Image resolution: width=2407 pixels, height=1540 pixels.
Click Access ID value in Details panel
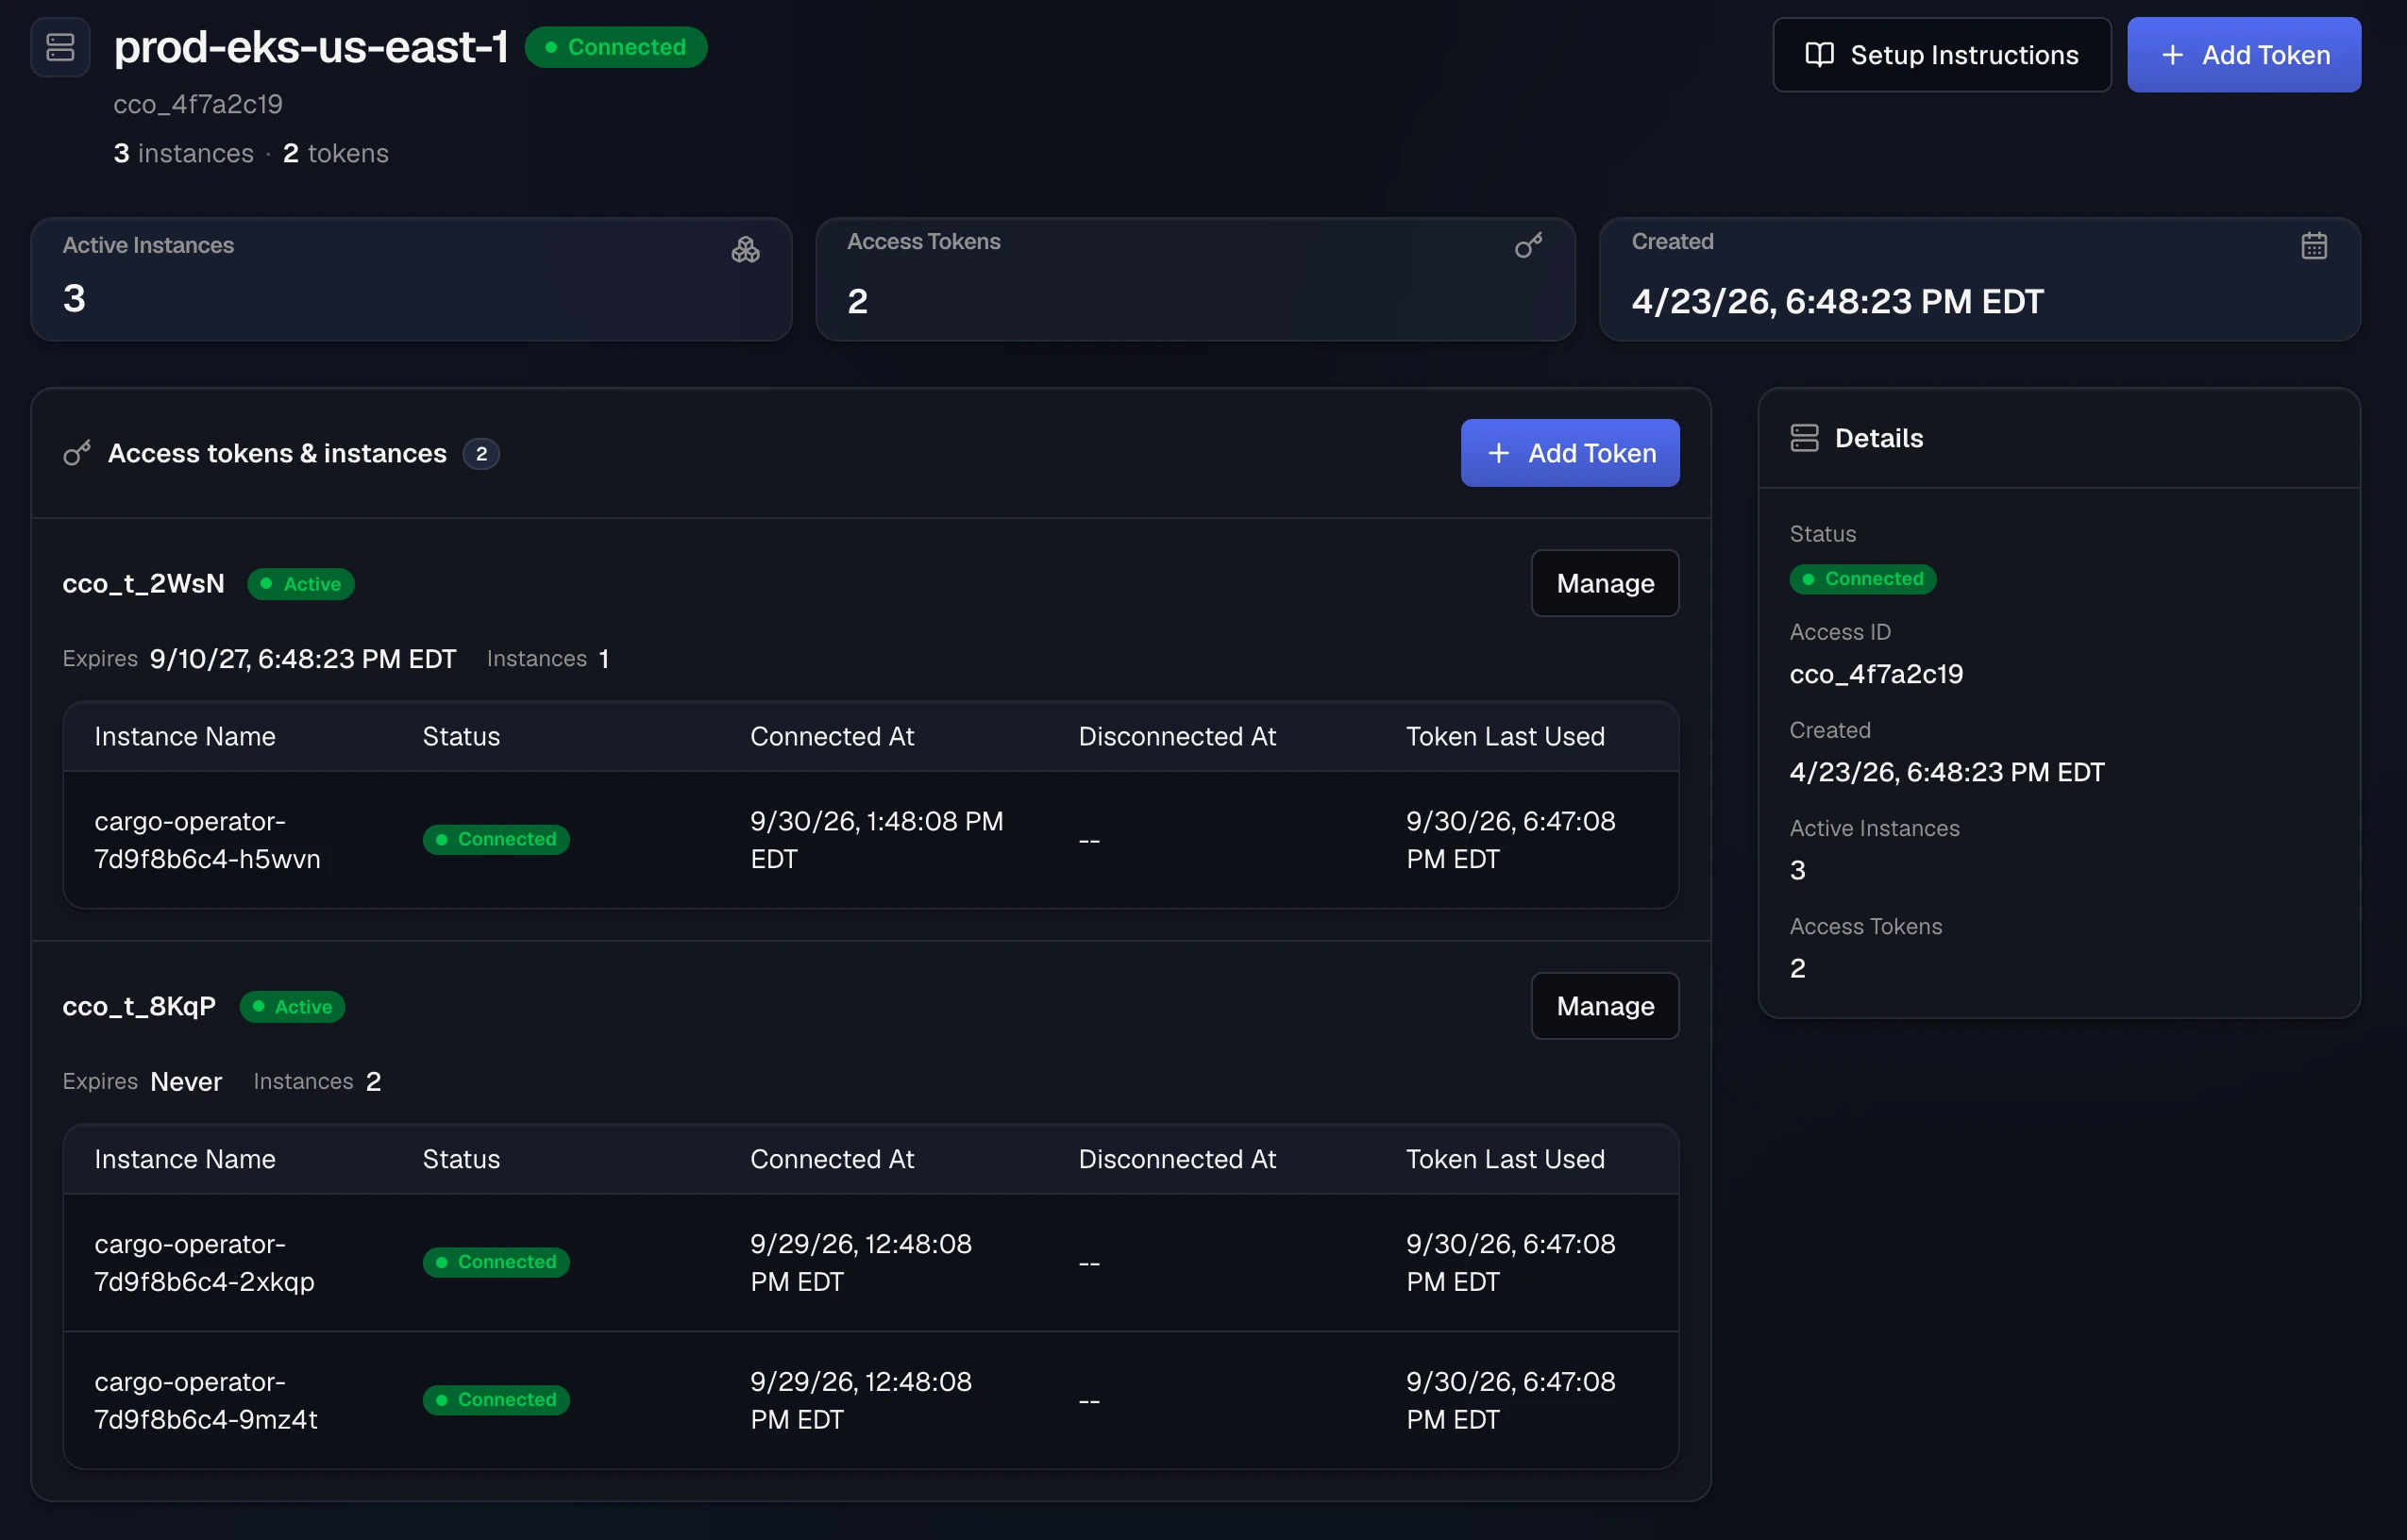tap(1876, 674)
